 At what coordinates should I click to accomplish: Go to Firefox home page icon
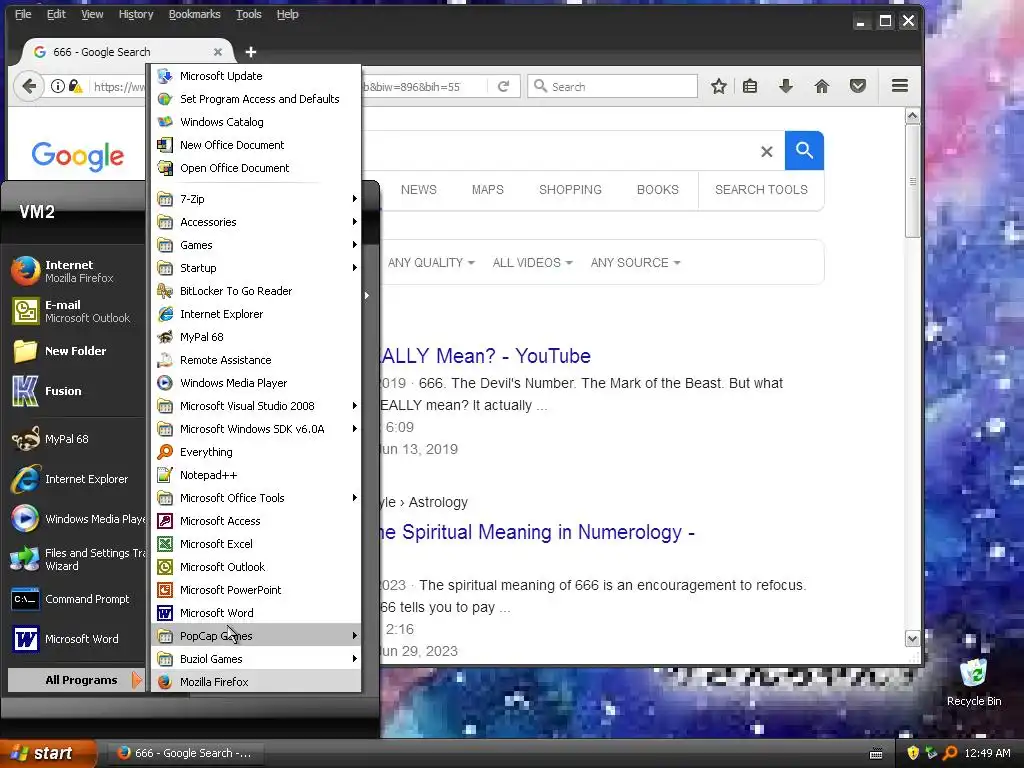click(x=822, y=86)
